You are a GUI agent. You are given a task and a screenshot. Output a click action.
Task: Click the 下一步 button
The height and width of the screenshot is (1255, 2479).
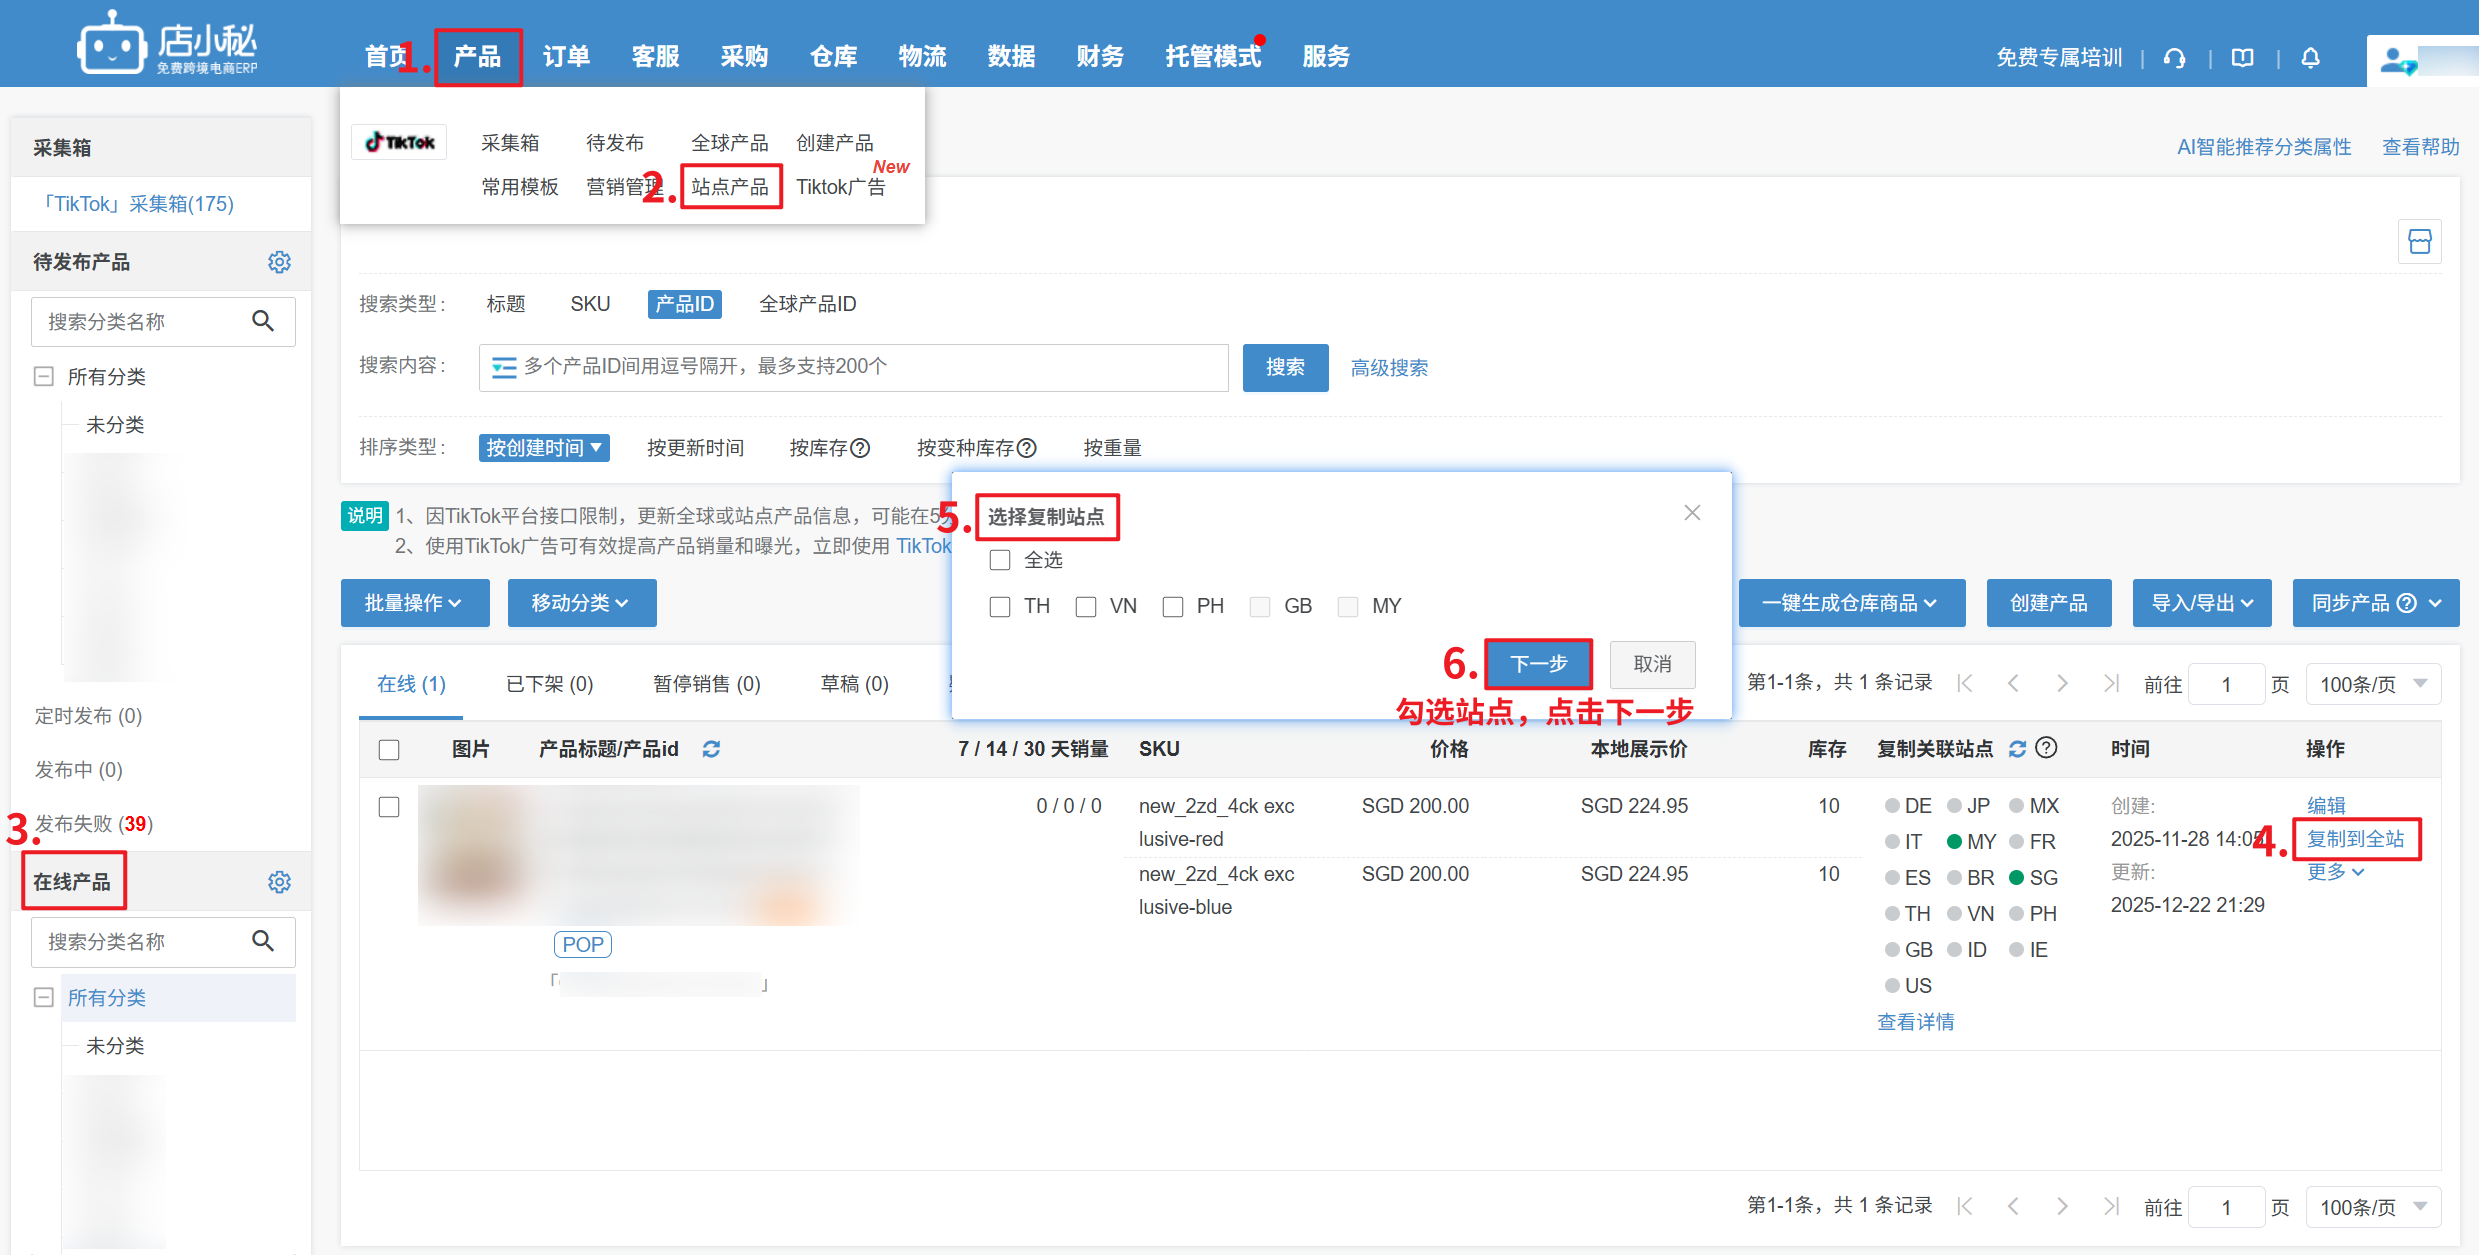tap(1538, 664)
